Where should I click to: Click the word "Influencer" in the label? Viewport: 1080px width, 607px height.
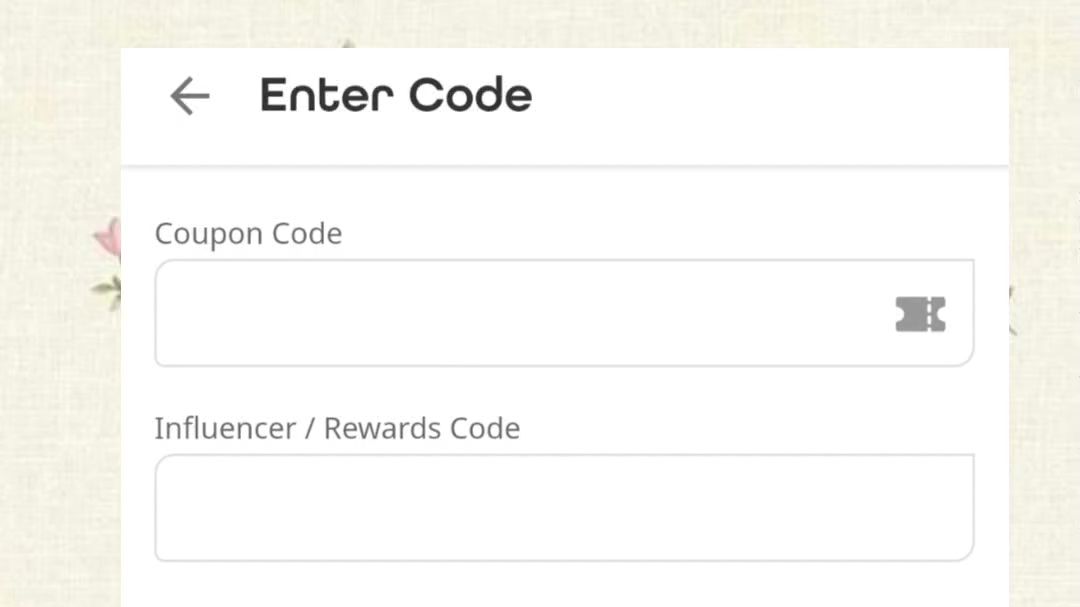click(x=225, y=428)
